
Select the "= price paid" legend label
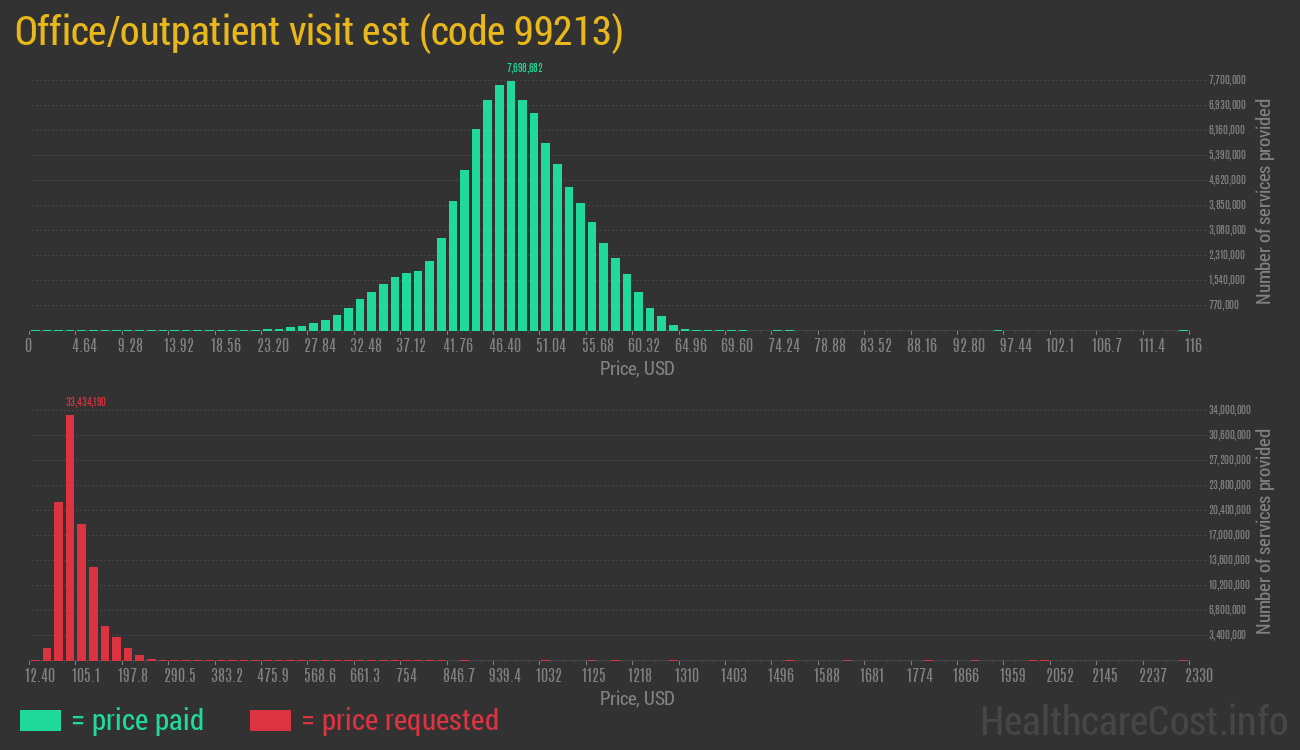[x=138, y=720]
